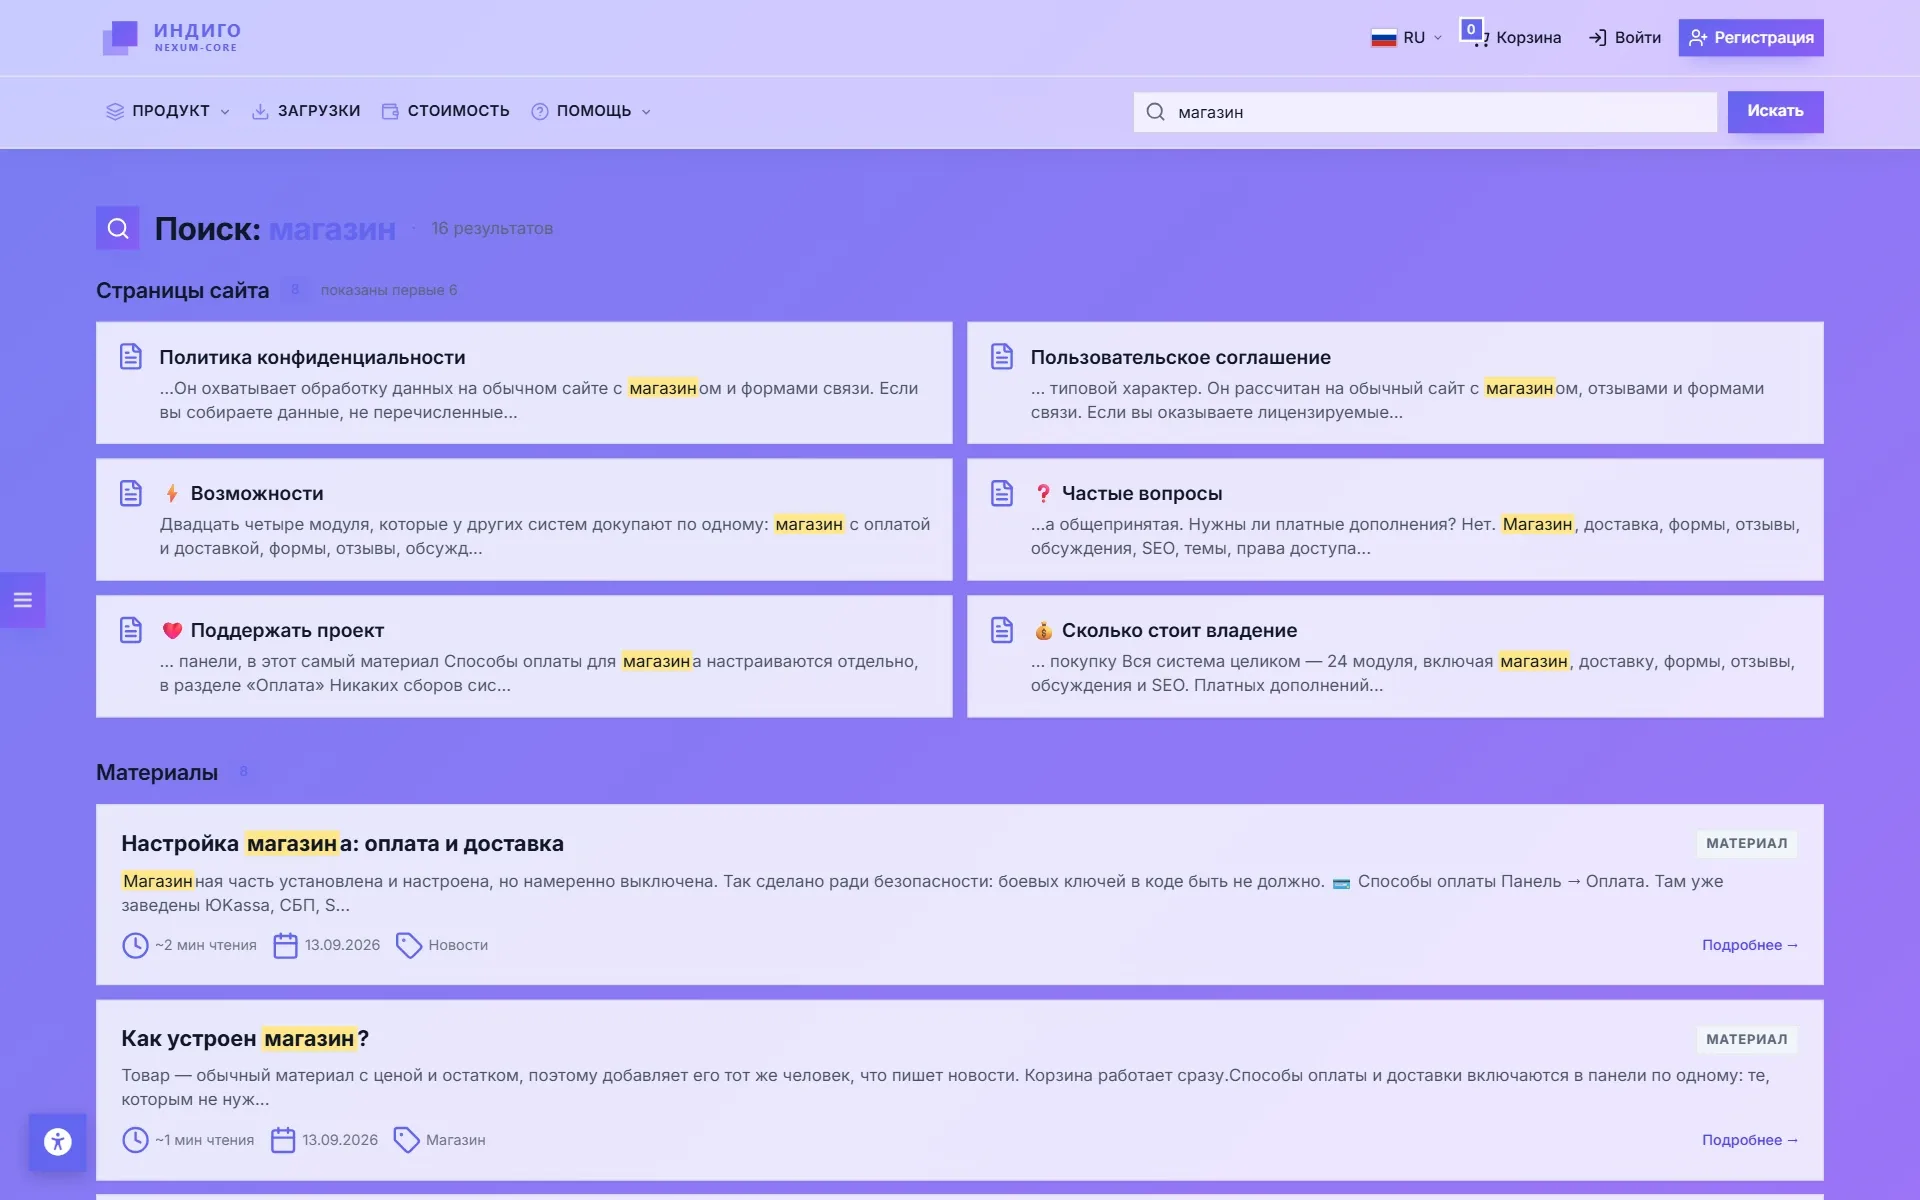Click the Корзина link in the header
The width and height of the screenshot is (1920, 1200).
[x=1528, y=38]
